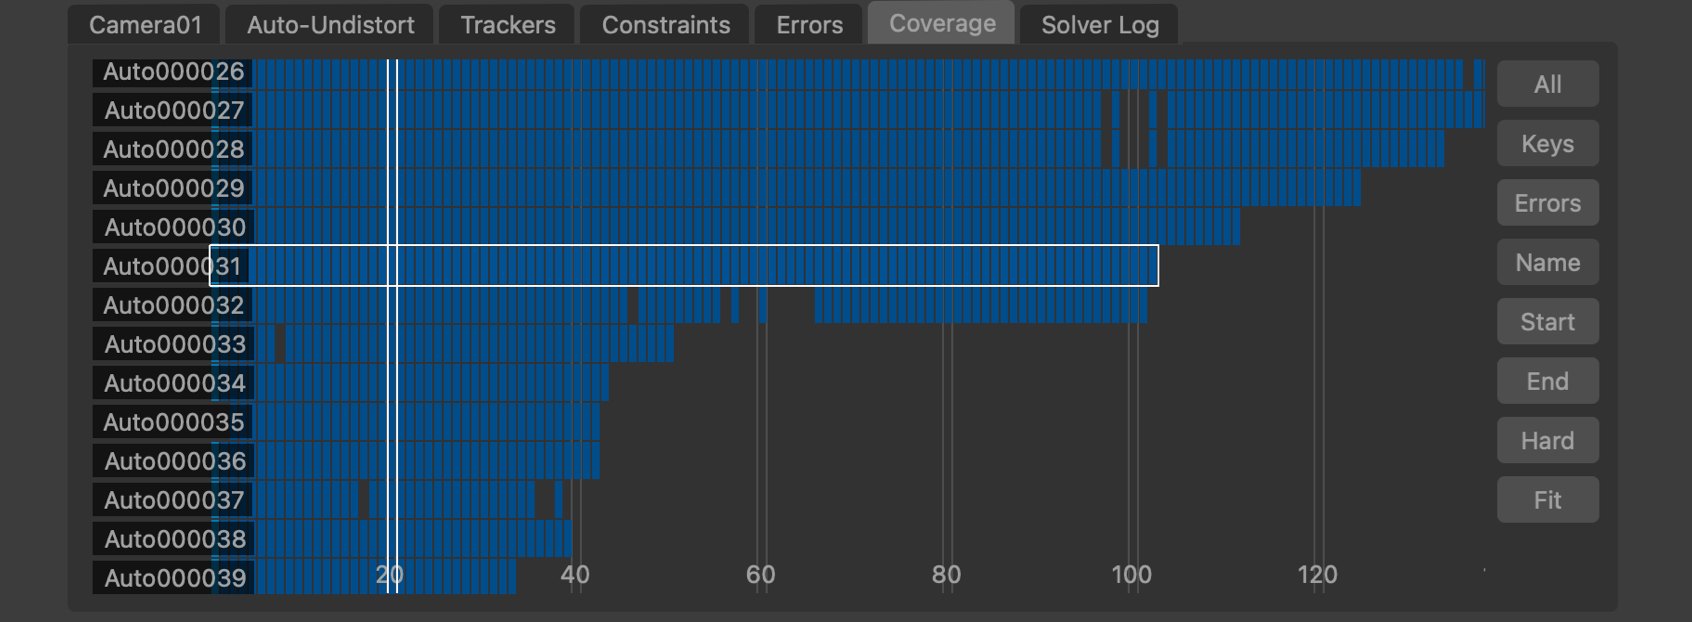
Task: Go to the Constraints tab
Action: (x=666, y=25)
